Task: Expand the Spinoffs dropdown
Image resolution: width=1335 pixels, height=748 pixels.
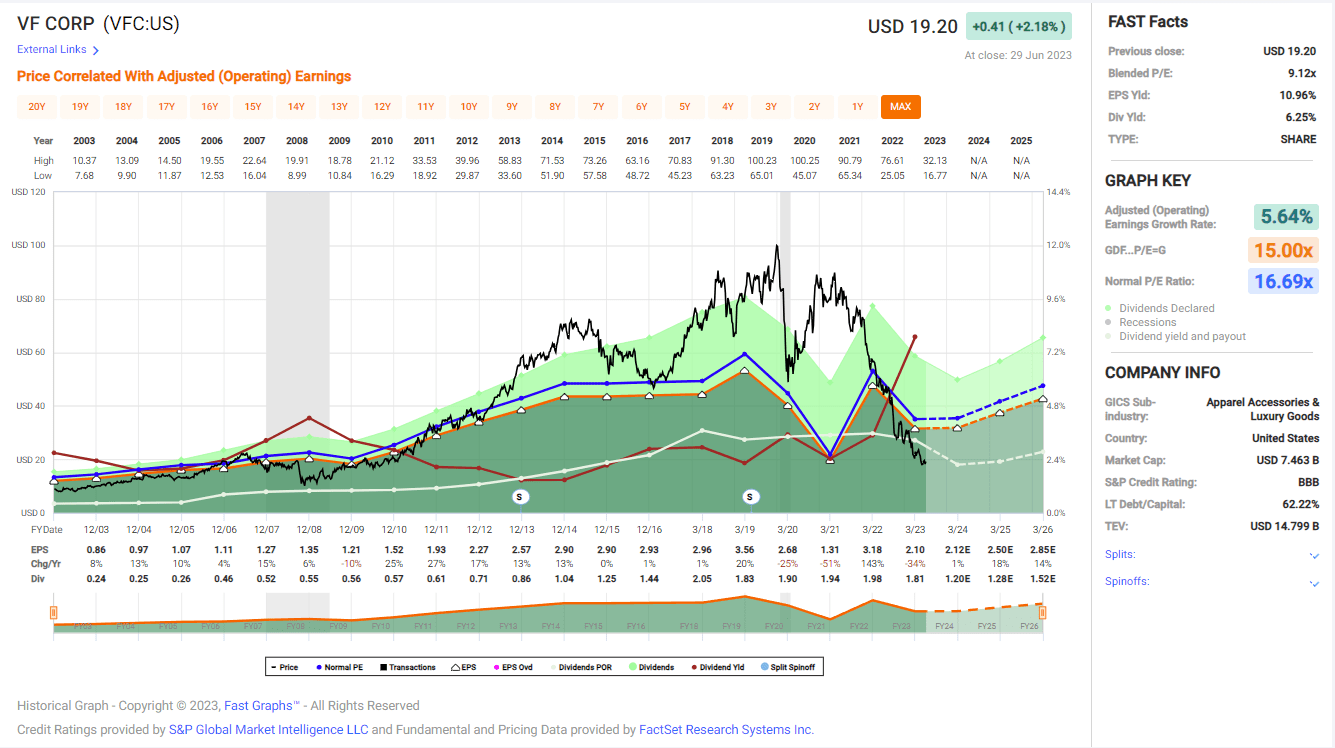Action: click(1313, 581)
